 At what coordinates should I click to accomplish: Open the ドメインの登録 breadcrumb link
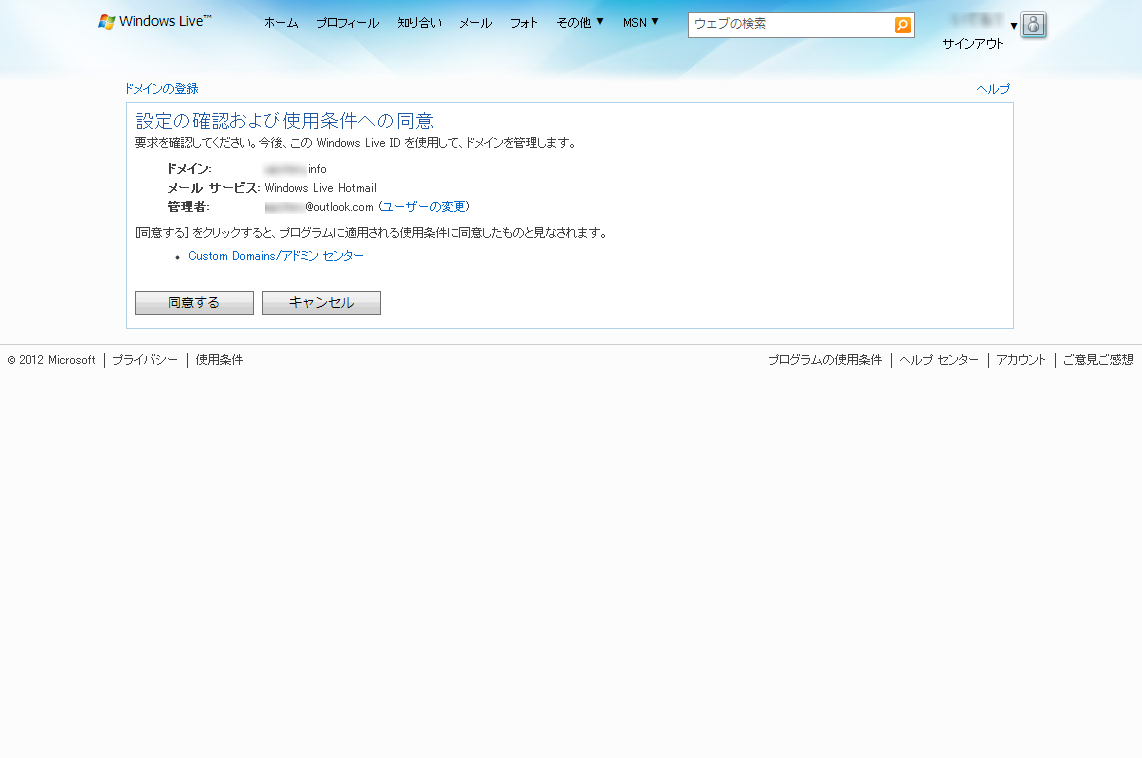162,89
